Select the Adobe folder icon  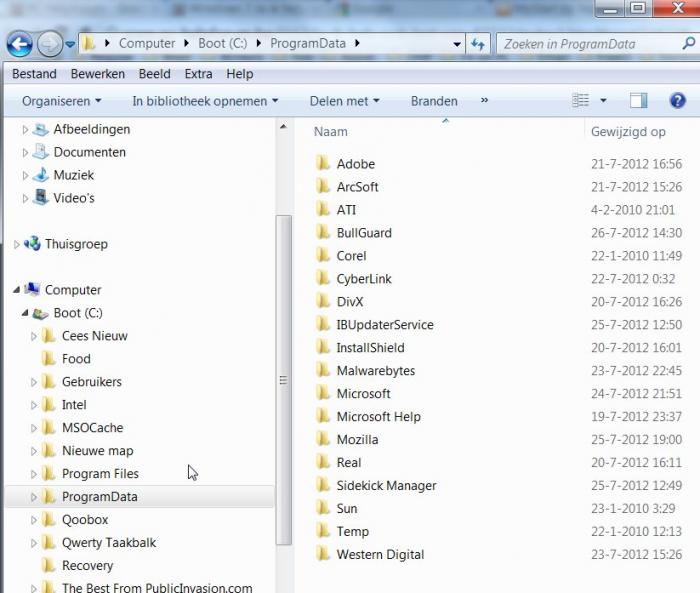coord(323,163)
